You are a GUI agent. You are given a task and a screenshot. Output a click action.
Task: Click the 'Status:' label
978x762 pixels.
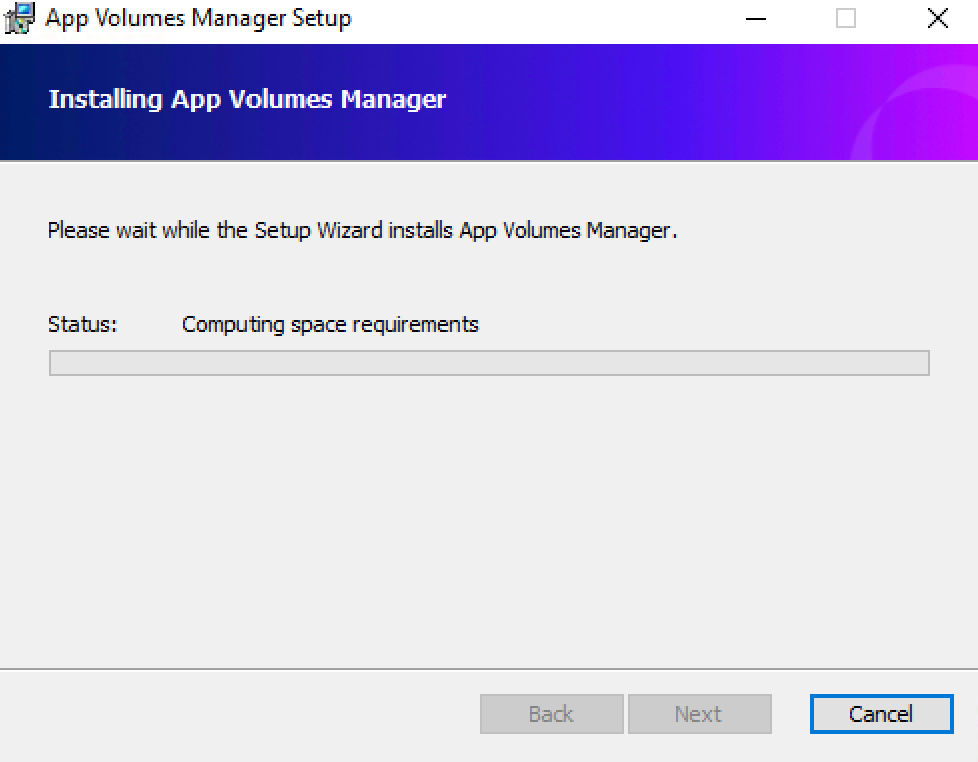(82, 325)
